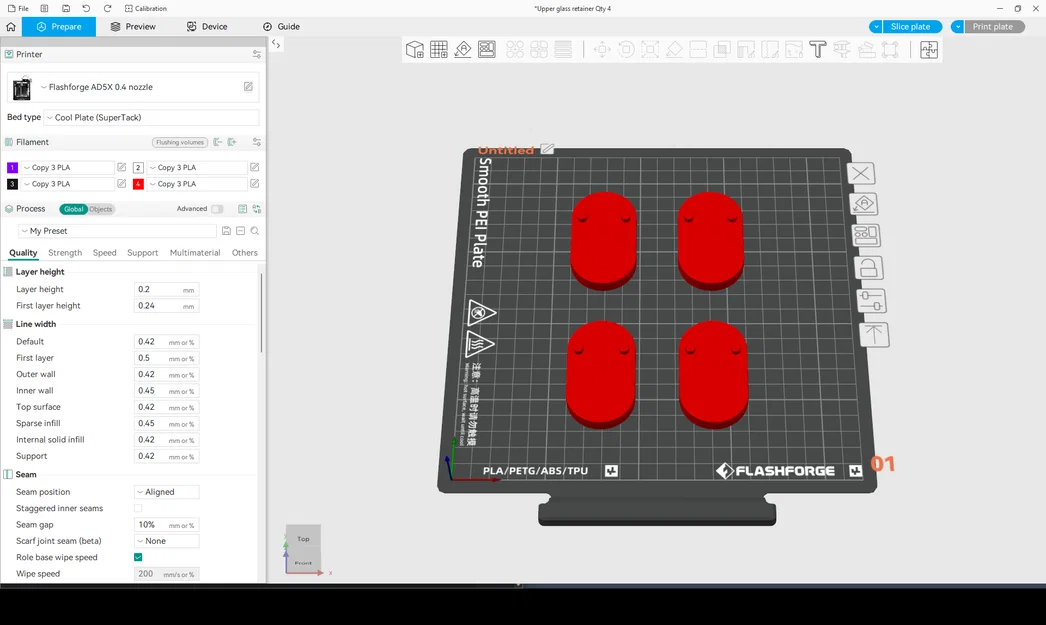The width and height of the screenshot is (1046, 625).
Task: Switch process scope to Objects
Action: pyautogui.click(x=101, y=209)
